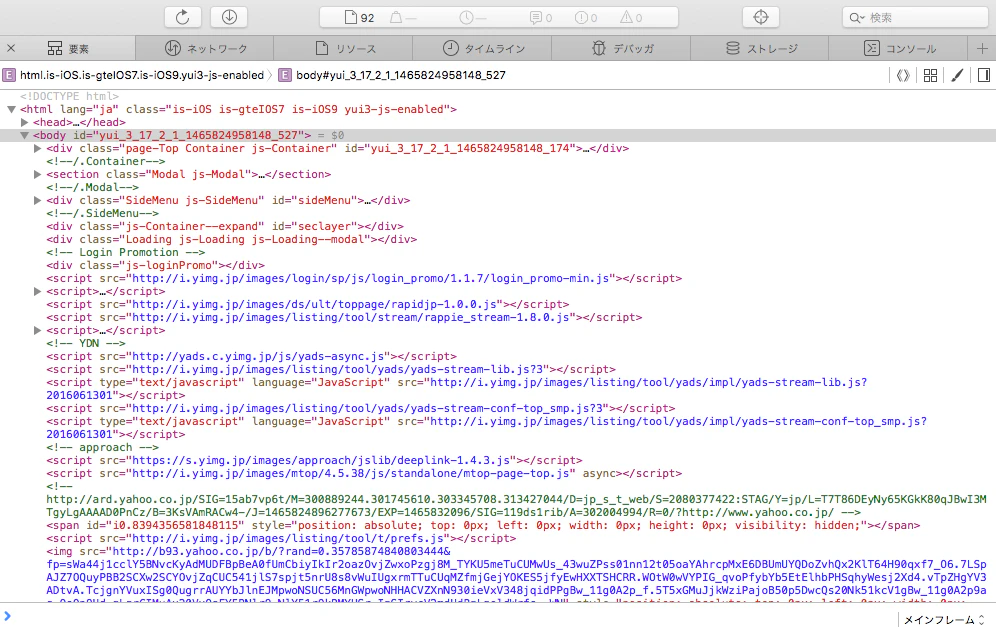Expand the page-Top Container div
Image resolution: width=996 pixels, height=627 pixels.
[37, 148]
